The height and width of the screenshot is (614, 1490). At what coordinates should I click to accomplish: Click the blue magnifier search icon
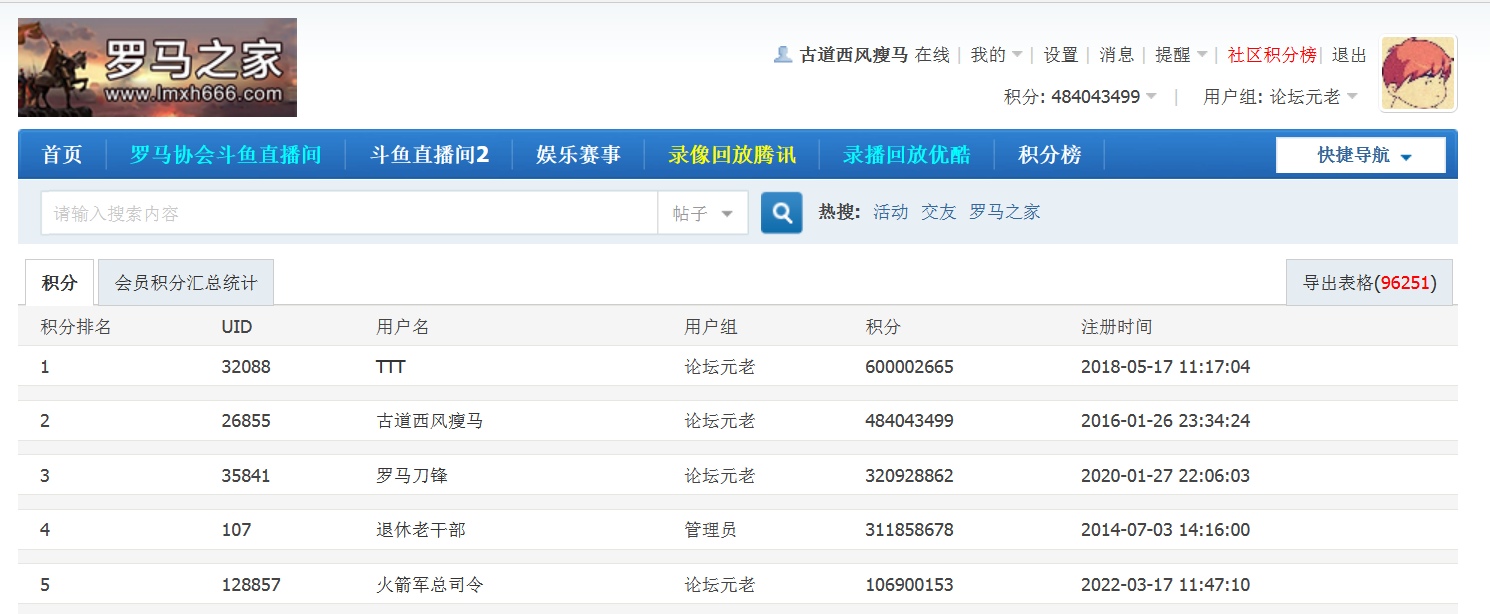(781, 212)
